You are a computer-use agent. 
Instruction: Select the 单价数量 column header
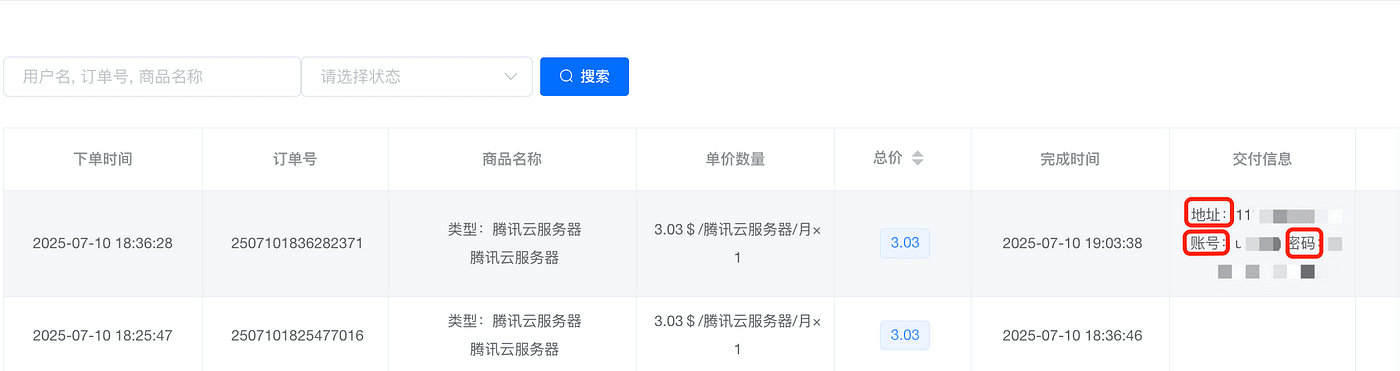(735, 159)
